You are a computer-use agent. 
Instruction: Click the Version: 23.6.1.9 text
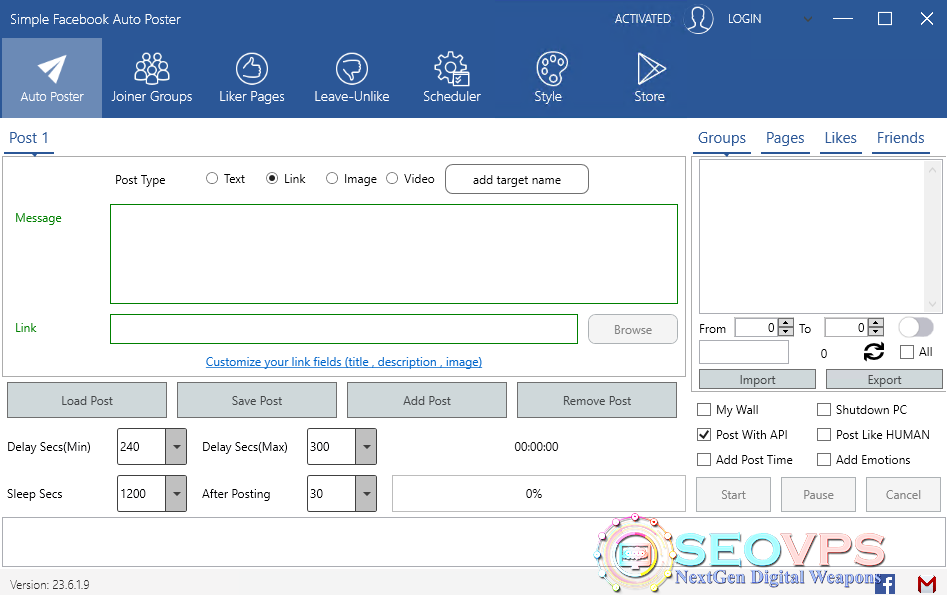pos(50,585)
